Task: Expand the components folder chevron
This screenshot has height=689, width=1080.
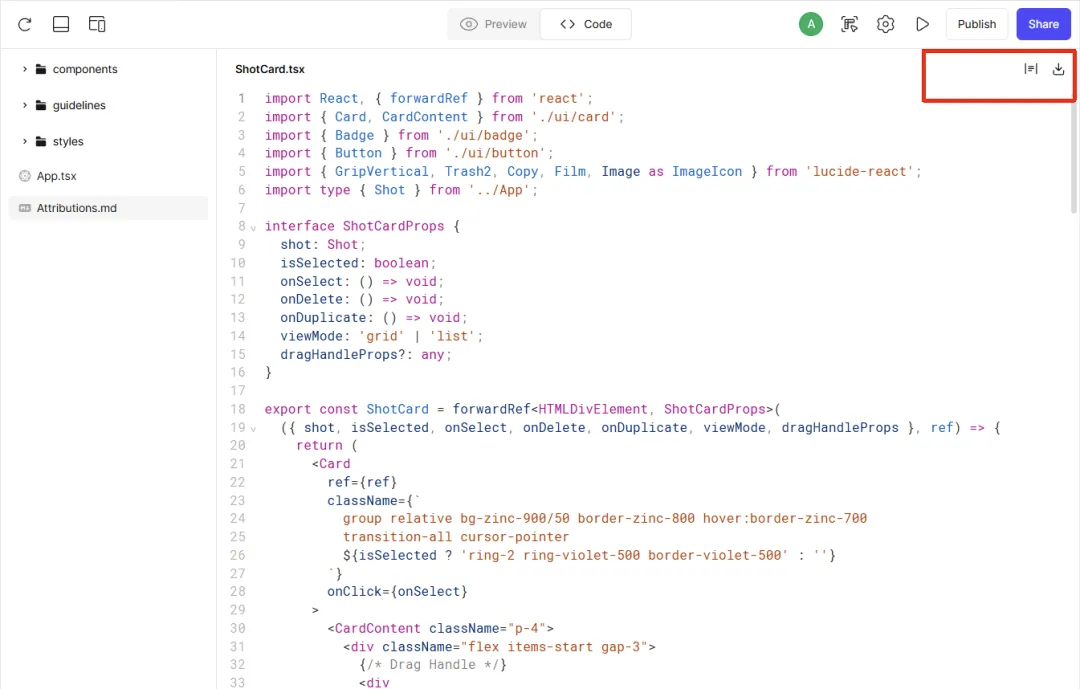Action: click(25, 69)
